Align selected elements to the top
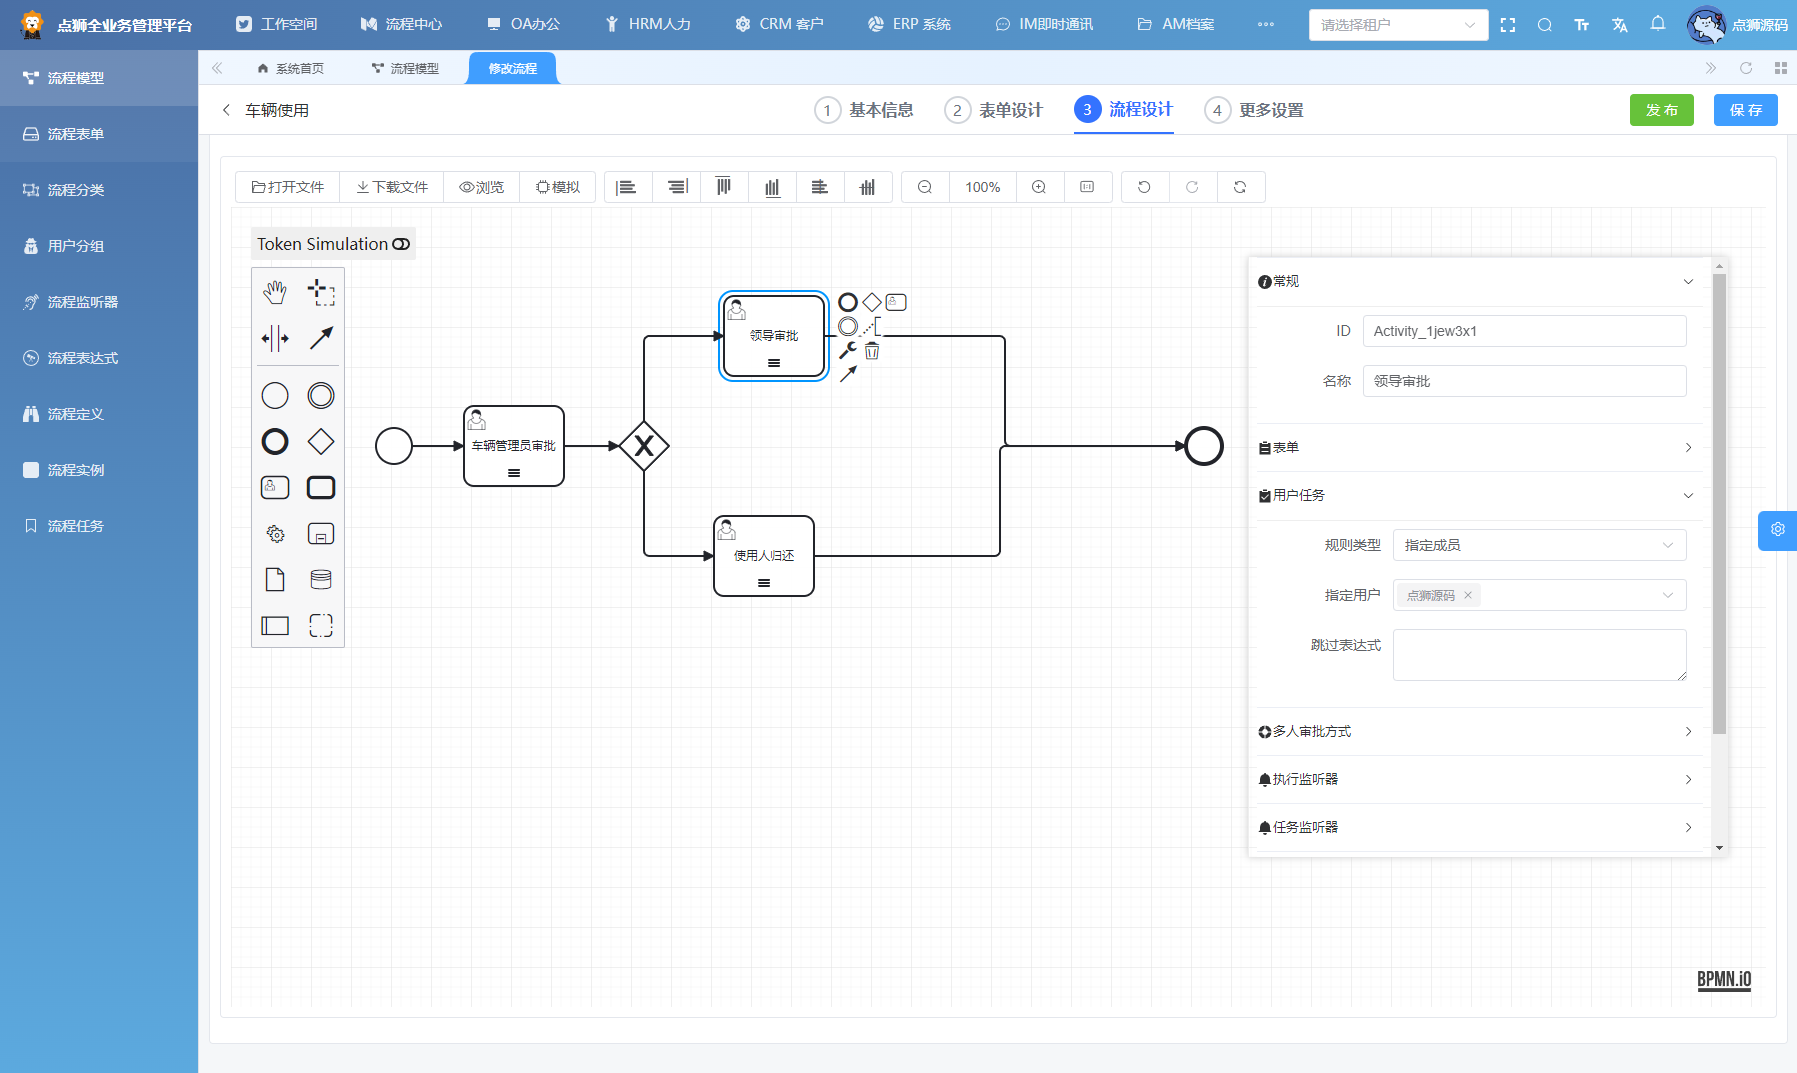The height and width of the screenshot is (1073, 1797). [724, 187]
